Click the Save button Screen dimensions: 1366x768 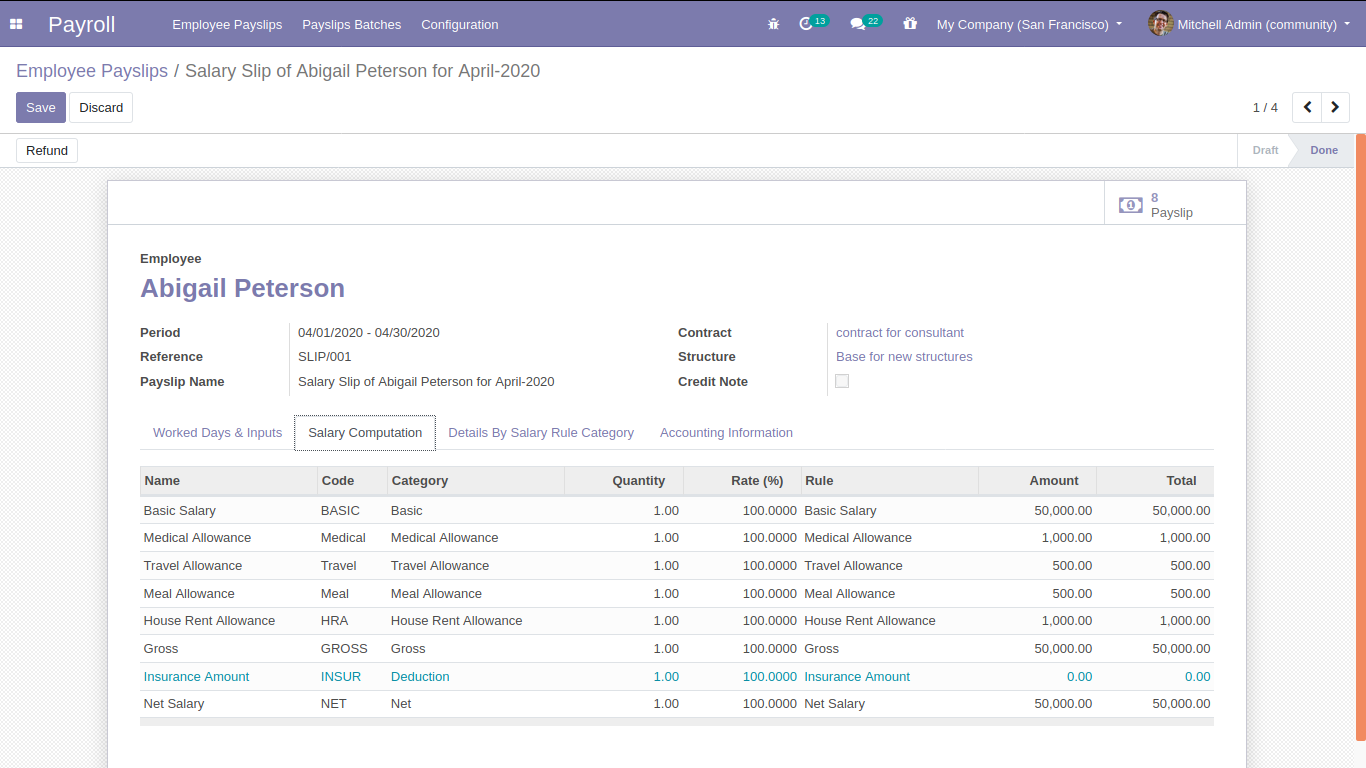pyautogui.click(x=41, y=108)
